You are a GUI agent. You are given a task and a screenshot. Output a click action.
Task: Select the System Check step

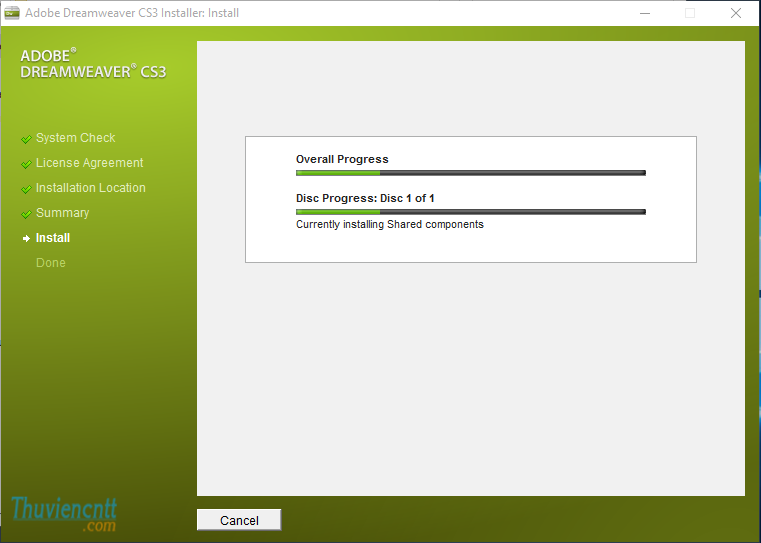click(75, 138)
